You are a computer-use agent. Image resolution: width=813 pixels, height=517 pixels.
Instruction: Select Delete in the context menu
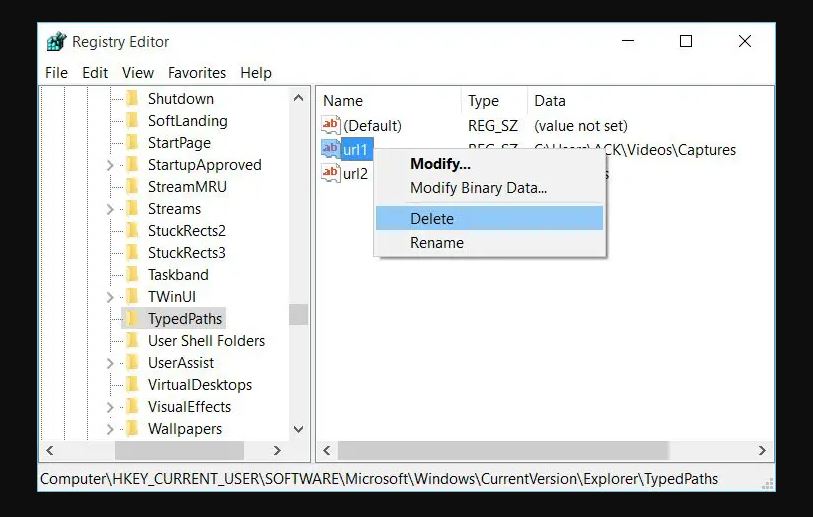pos(489,218)
